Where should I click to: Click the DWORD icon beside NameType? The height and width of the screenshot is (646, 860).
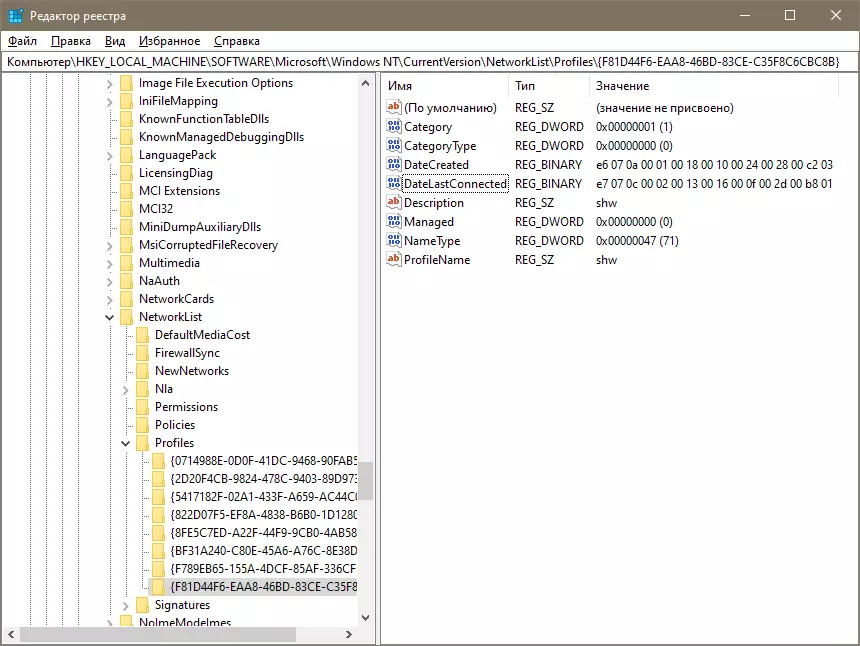(x=394, y=240)
